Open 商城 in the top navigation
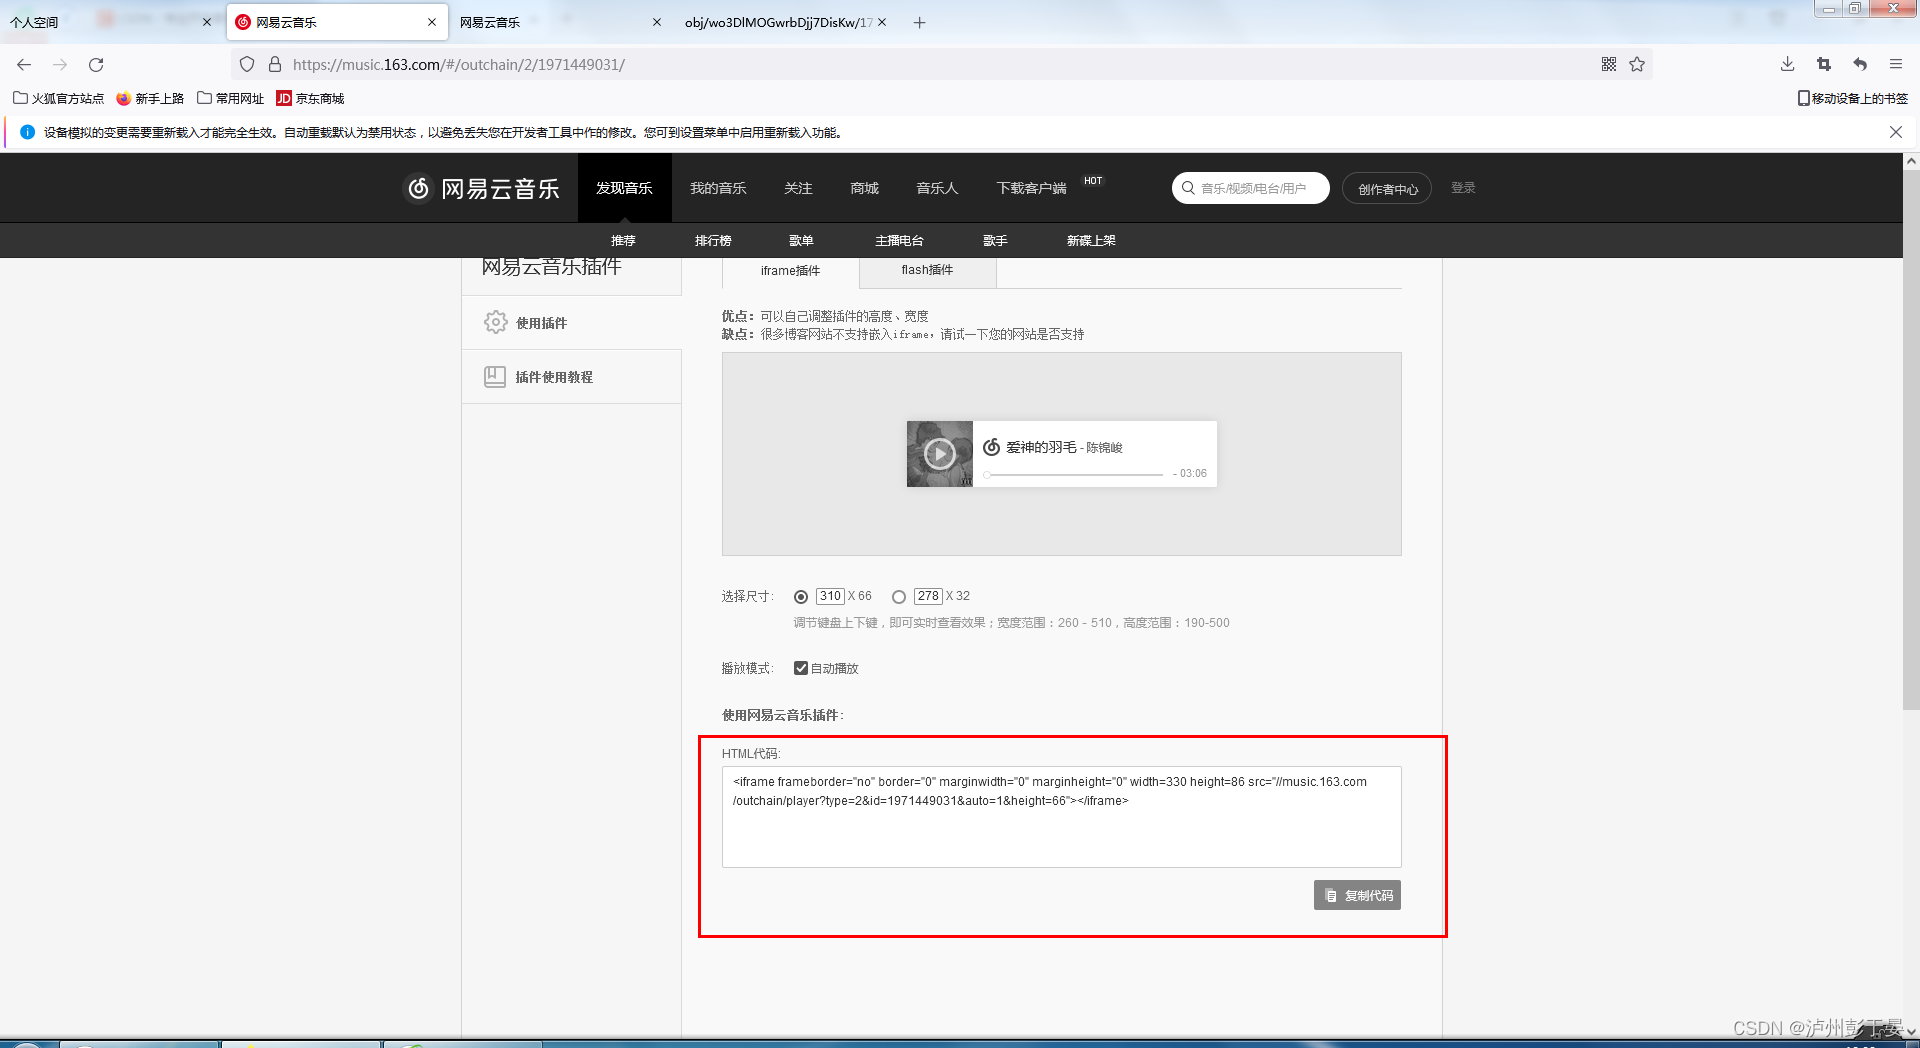 coord(864,188)
